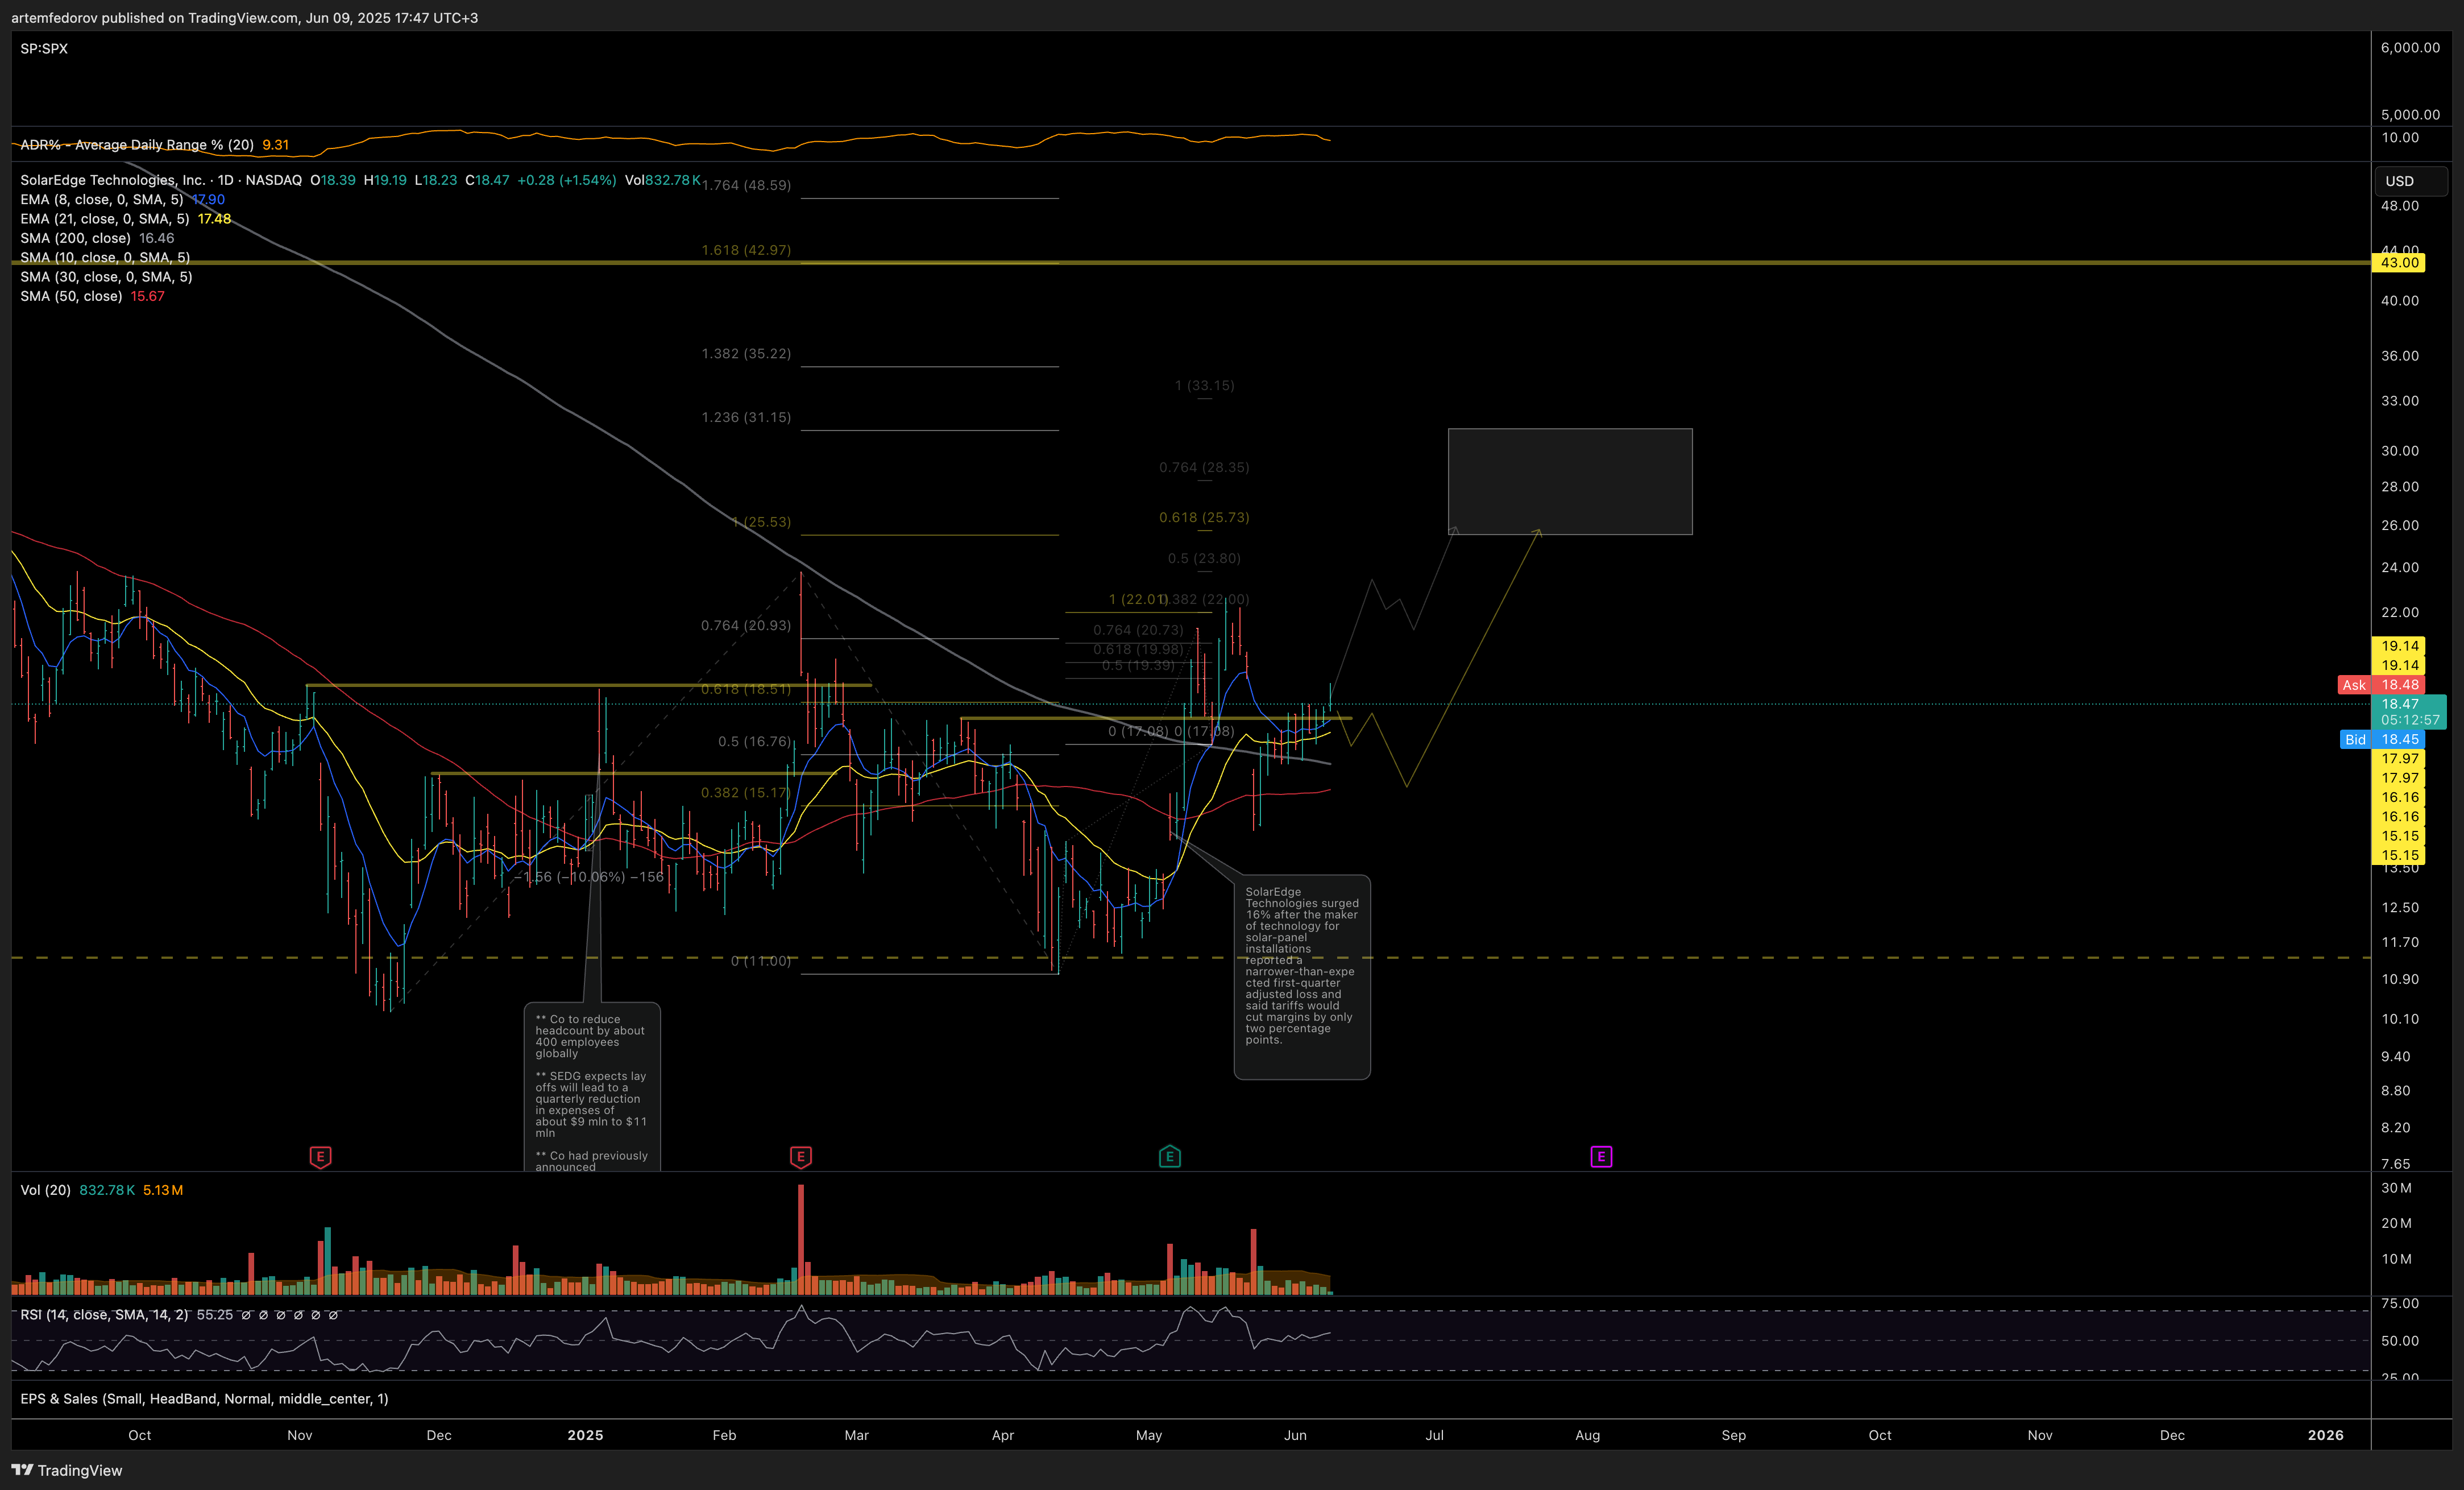Select the 0.5 (23.80) Fibonacci label

[x=1204, y=559]
